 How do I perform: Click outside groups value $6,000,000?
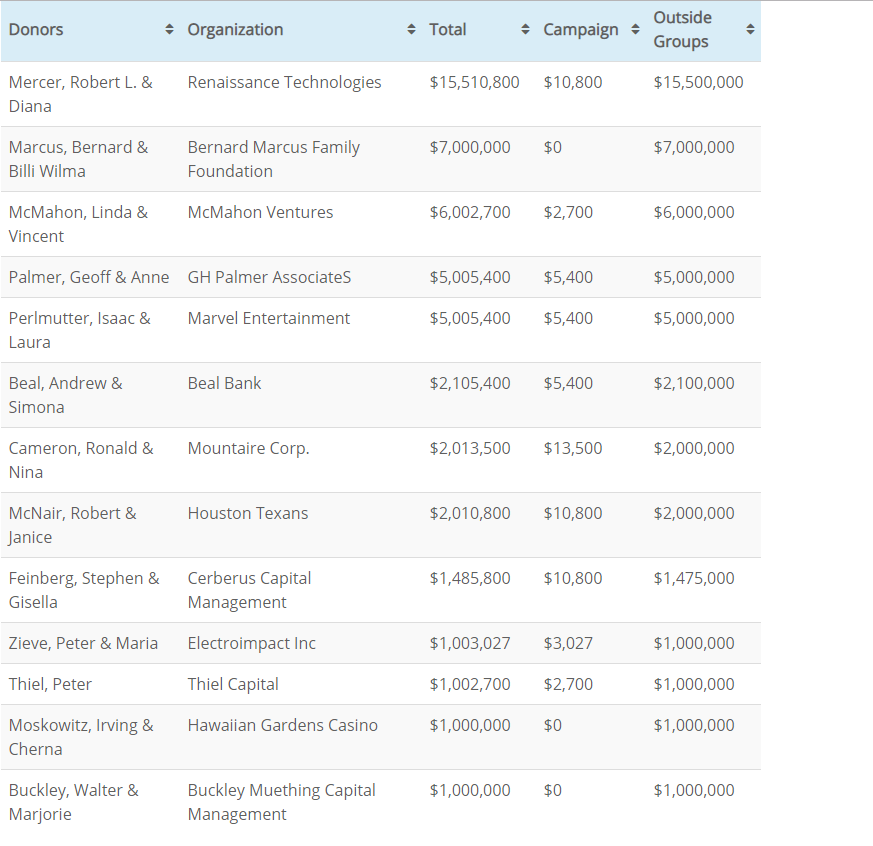pyautogui.click(x=694, y=213)
